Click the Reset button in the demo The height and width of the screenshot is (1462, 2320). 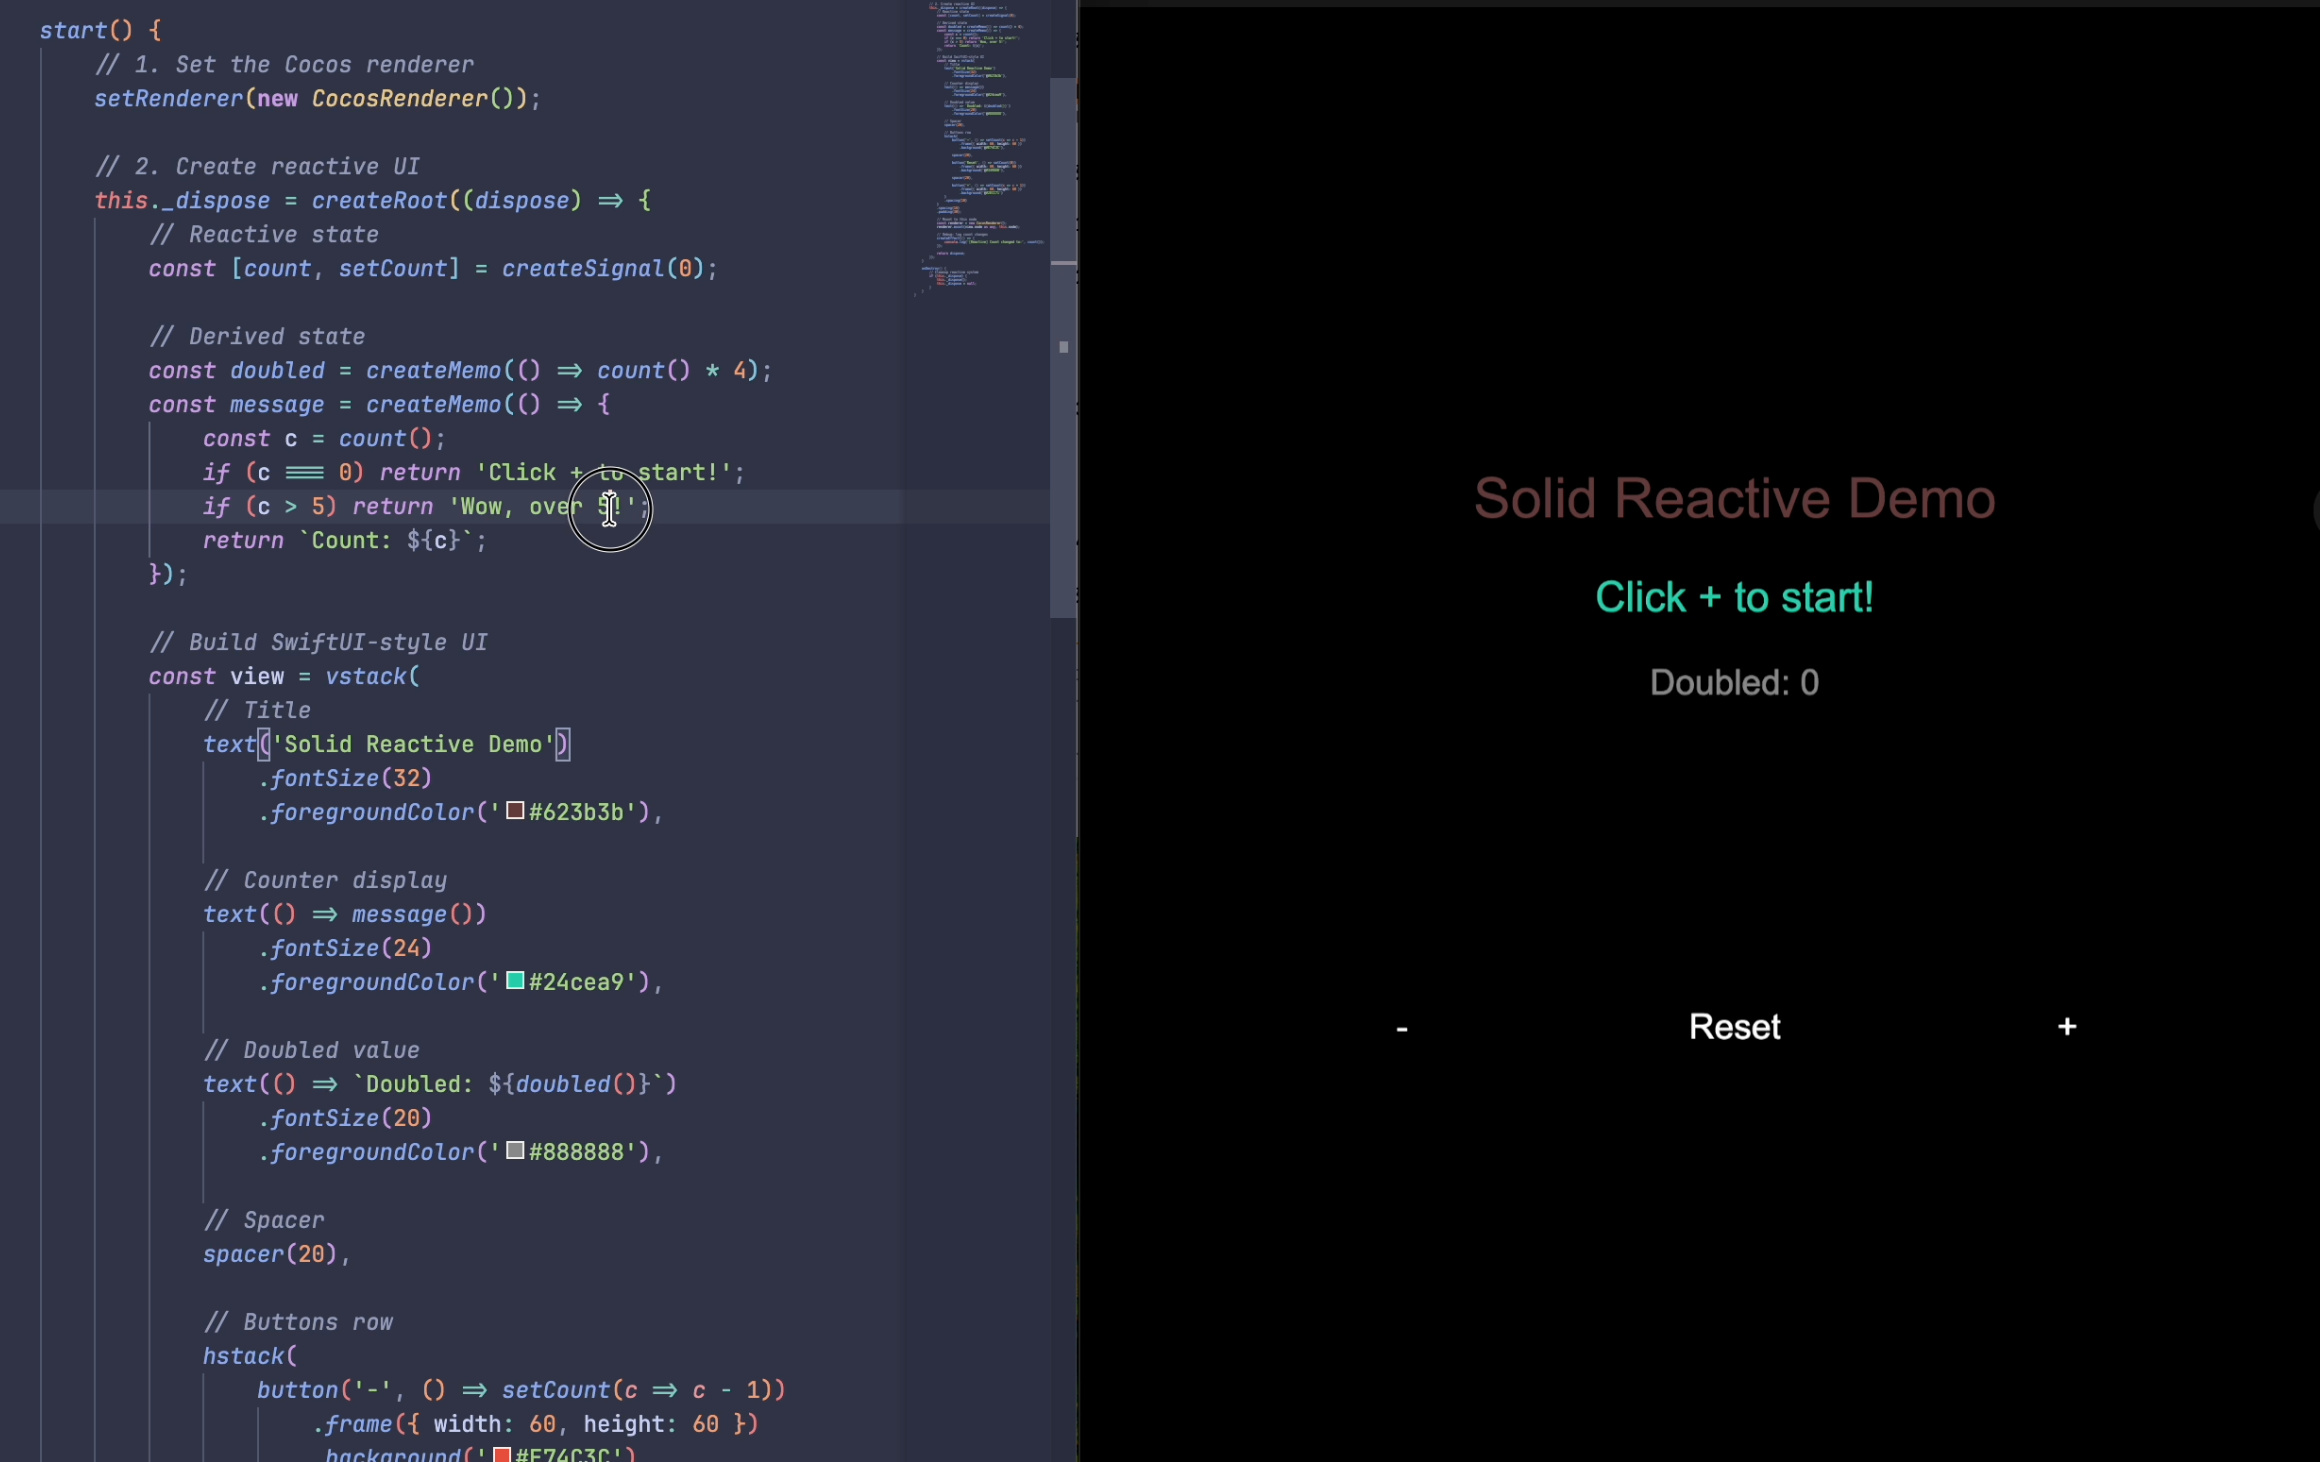pos(1734,1027)
